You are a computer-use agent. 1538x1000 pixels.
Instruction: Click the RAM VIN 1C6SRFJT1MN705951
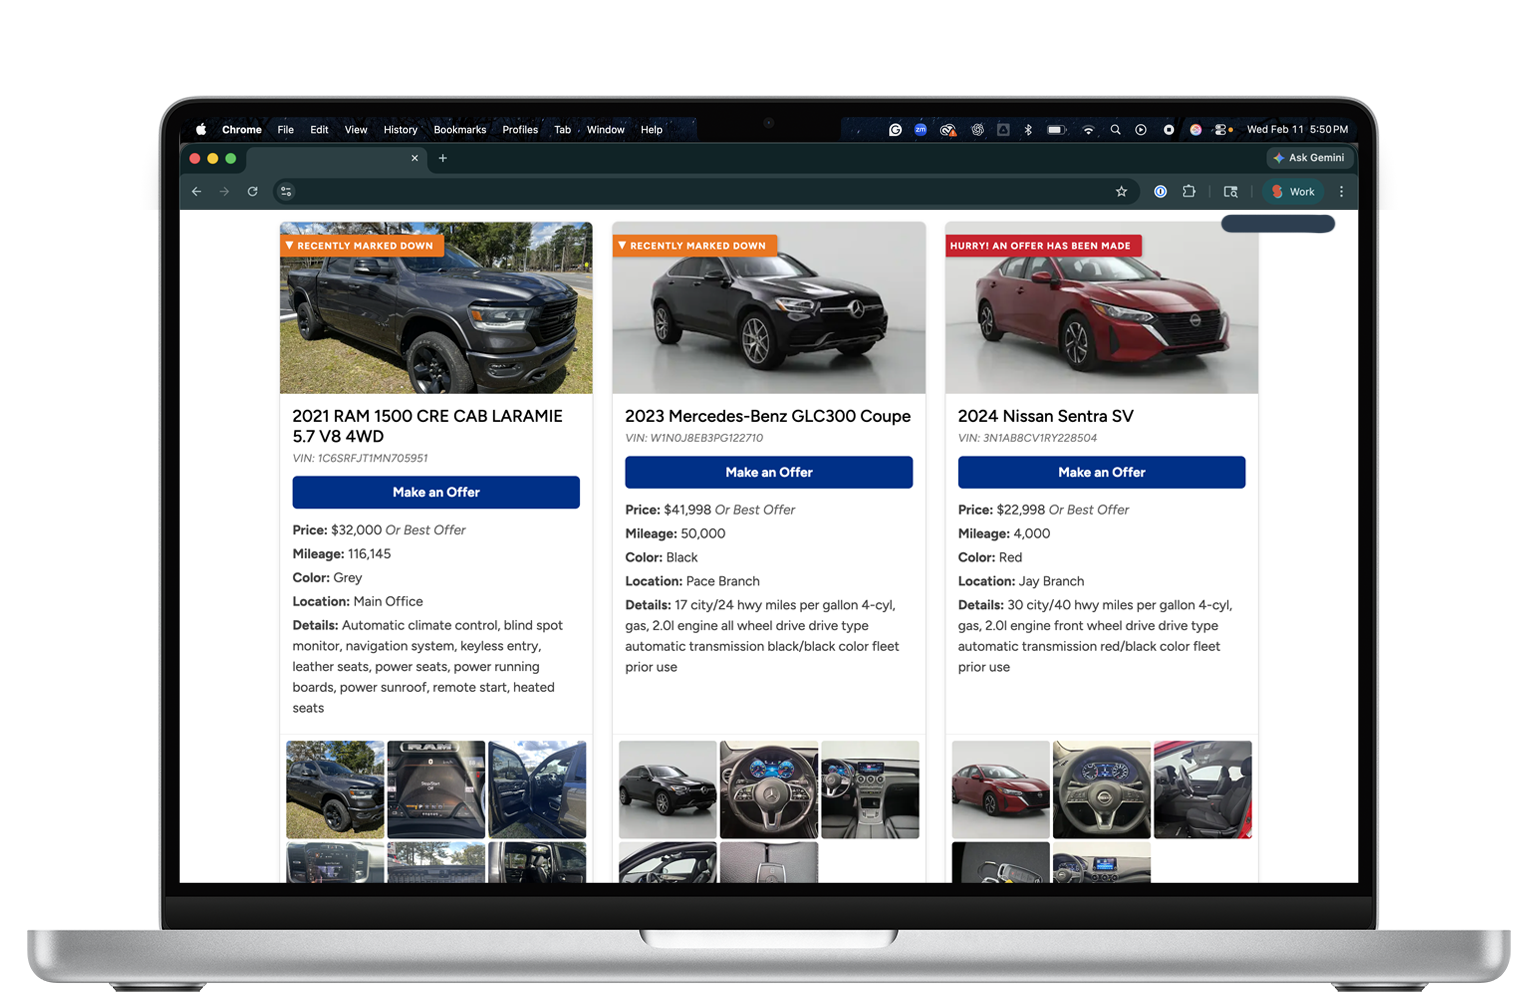360,458
